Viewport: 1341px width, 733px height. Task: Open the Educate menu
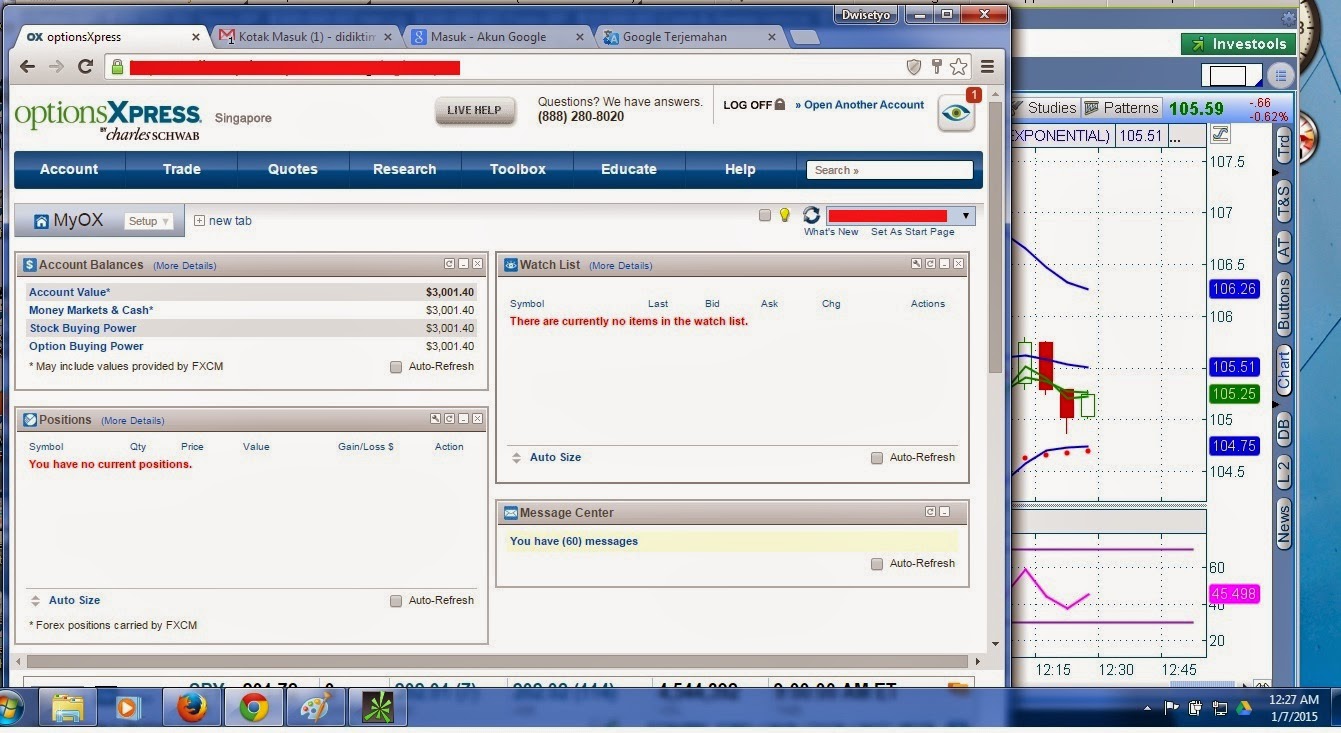[629, 169]
